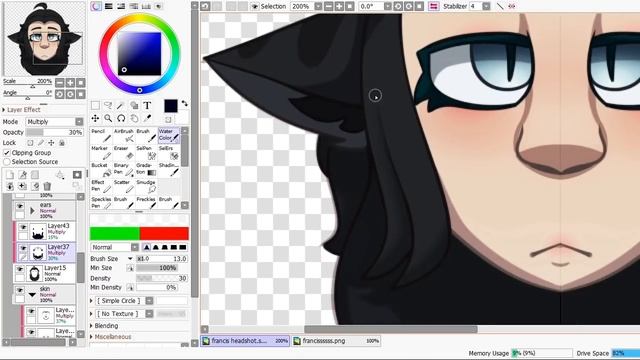The image size is (640, 360).
Task: Select the Scatter brush tool
Action: click(124, 186)
